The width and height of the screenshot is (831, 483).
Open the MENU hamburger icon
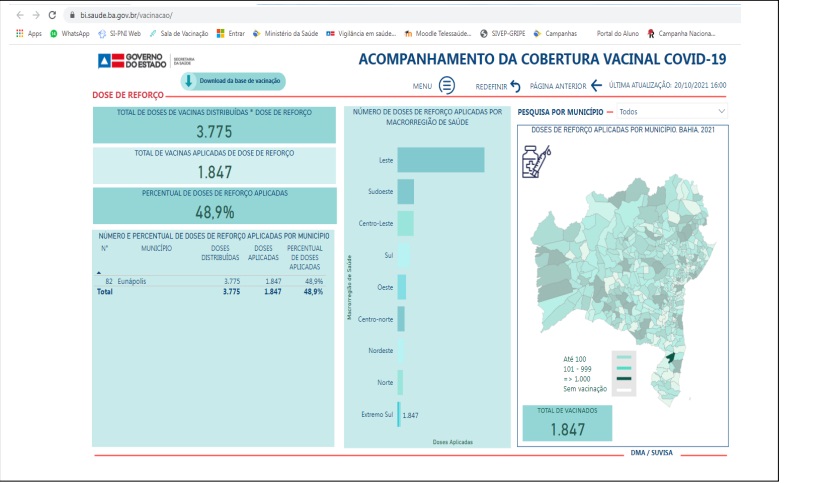click(447, 86)
